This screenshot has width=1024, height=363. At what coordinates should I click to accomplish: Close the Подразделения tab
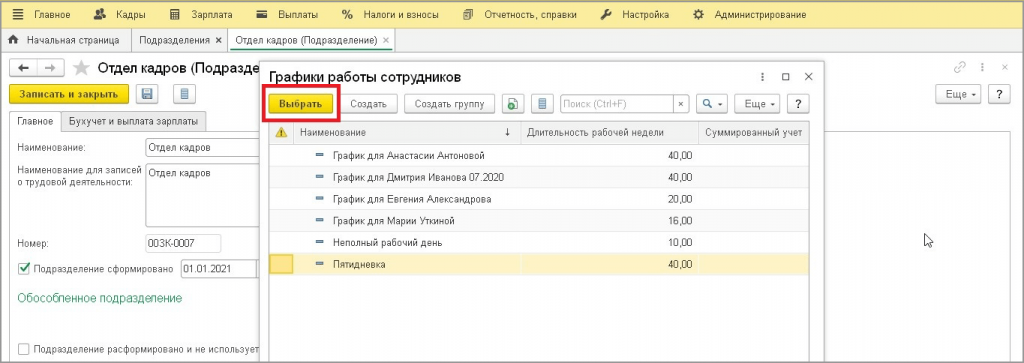[219, 40]
